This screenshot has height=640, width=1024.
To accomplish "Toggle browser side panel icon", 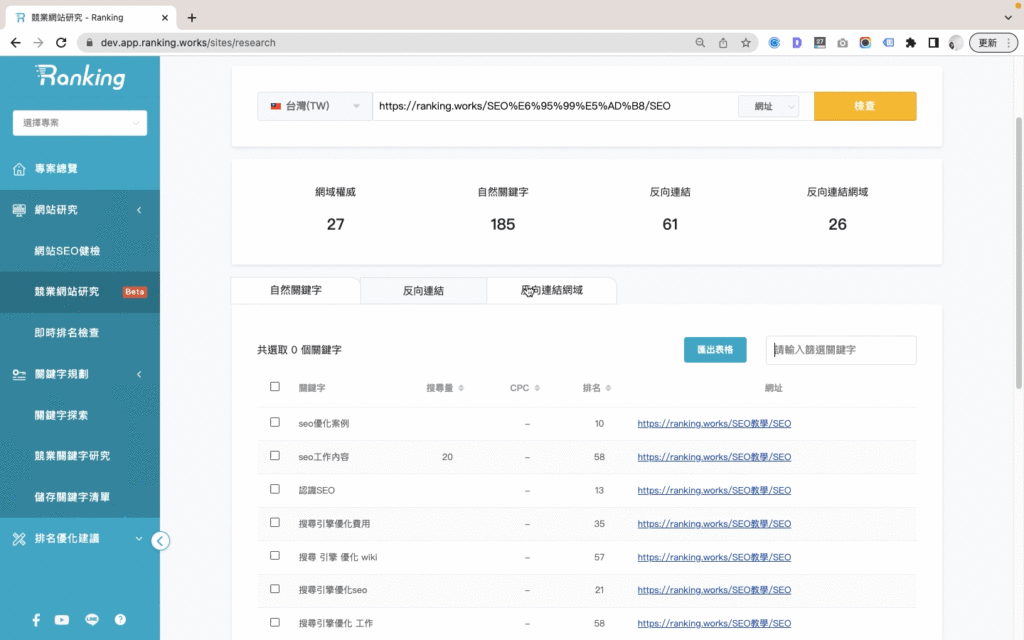I will pos(933,42).
